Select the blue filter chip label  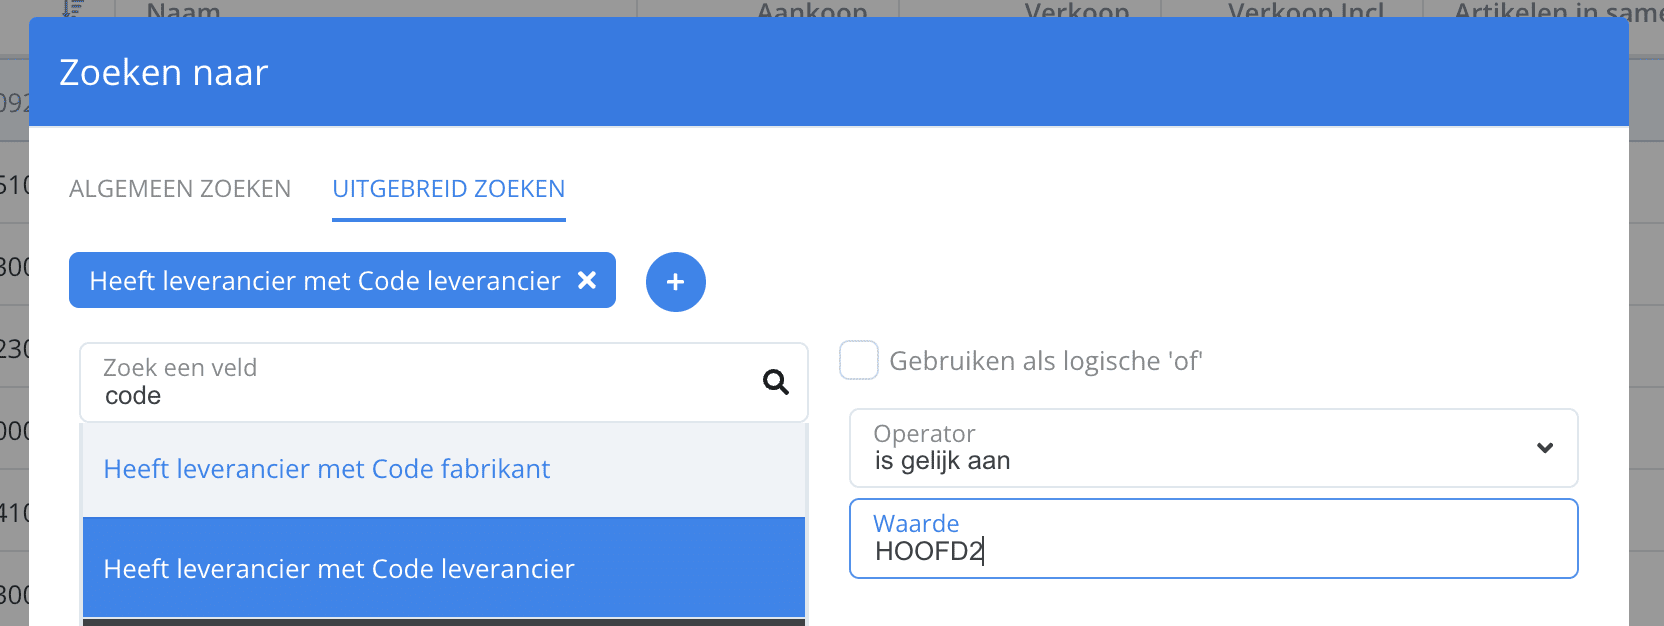tap(325, 281)
